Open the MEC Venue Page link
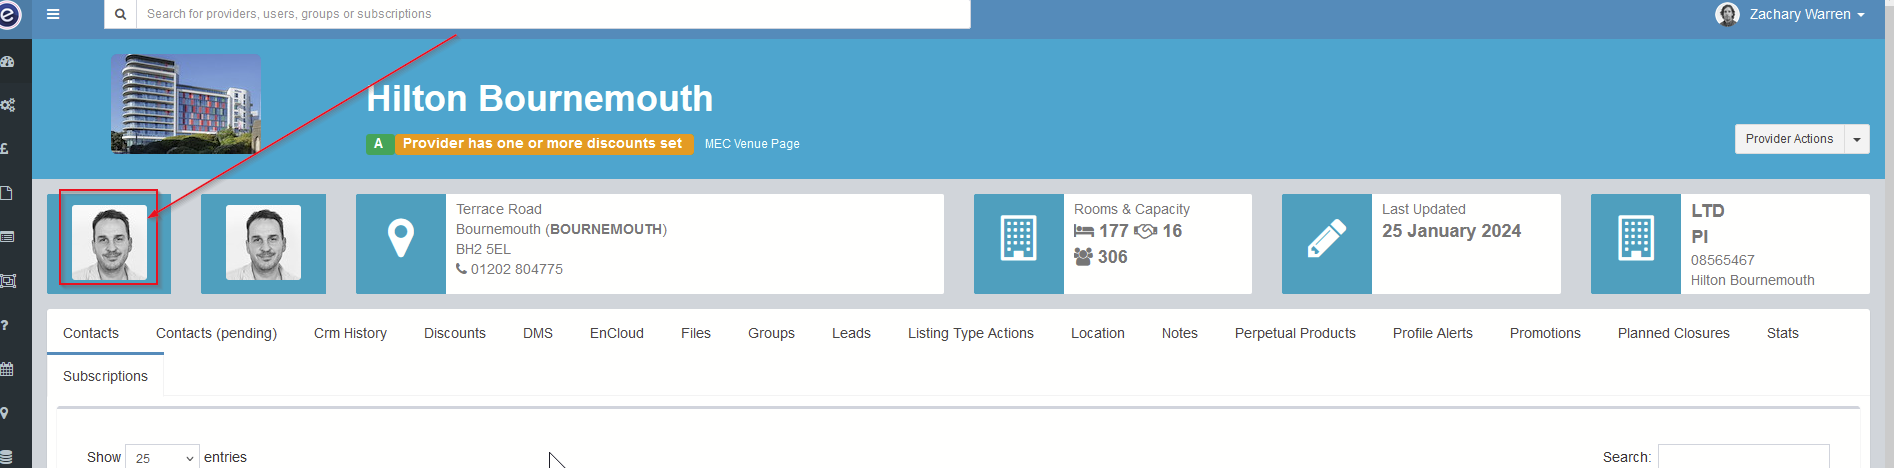 752,144
